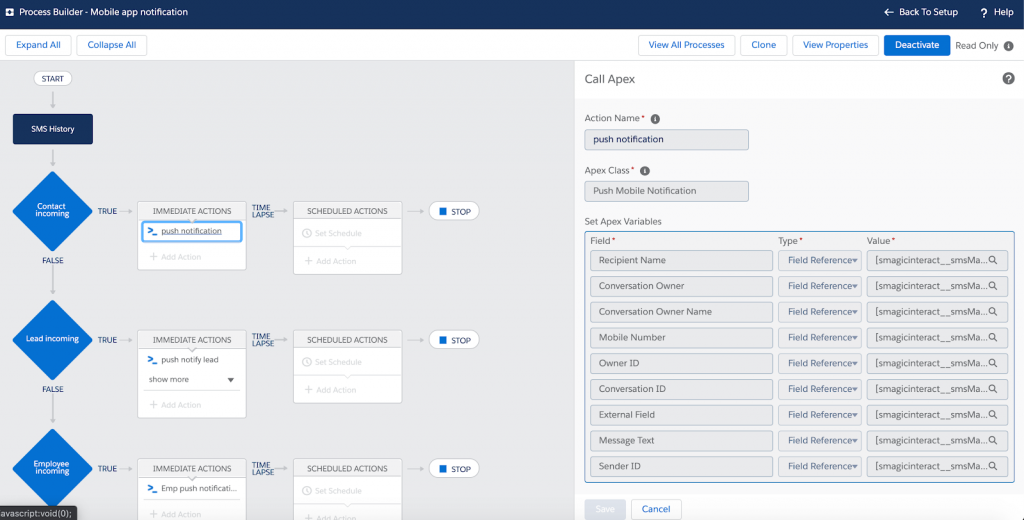Viewport: 1024px width, 520px height.
Task: Click the info icon beside Action Name
Action: [x=655, y=119]
